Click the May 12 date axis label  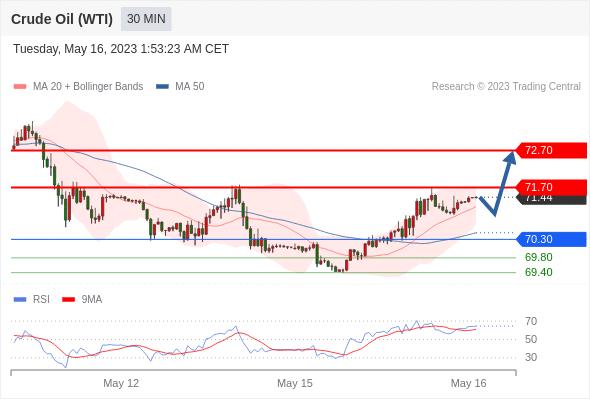[x=121, y=383]
